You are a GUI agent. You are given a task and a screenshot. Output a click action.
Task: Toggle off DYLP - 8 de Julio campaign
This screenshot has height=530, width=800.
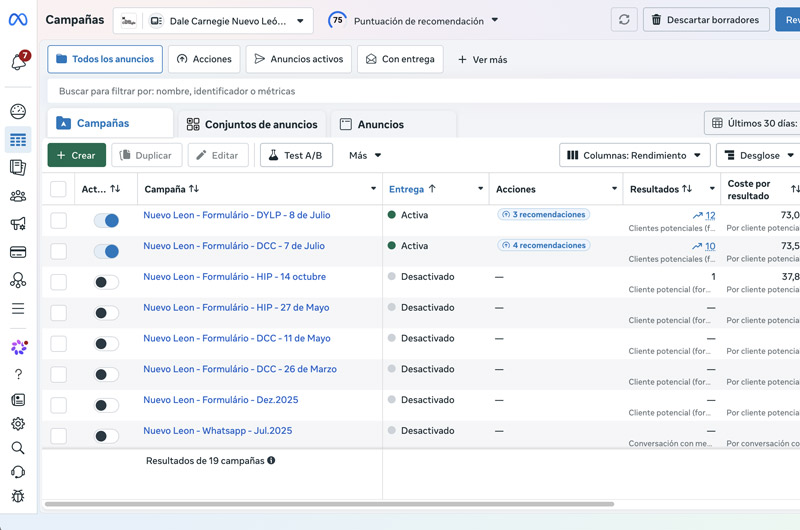(x=106, y=220)
